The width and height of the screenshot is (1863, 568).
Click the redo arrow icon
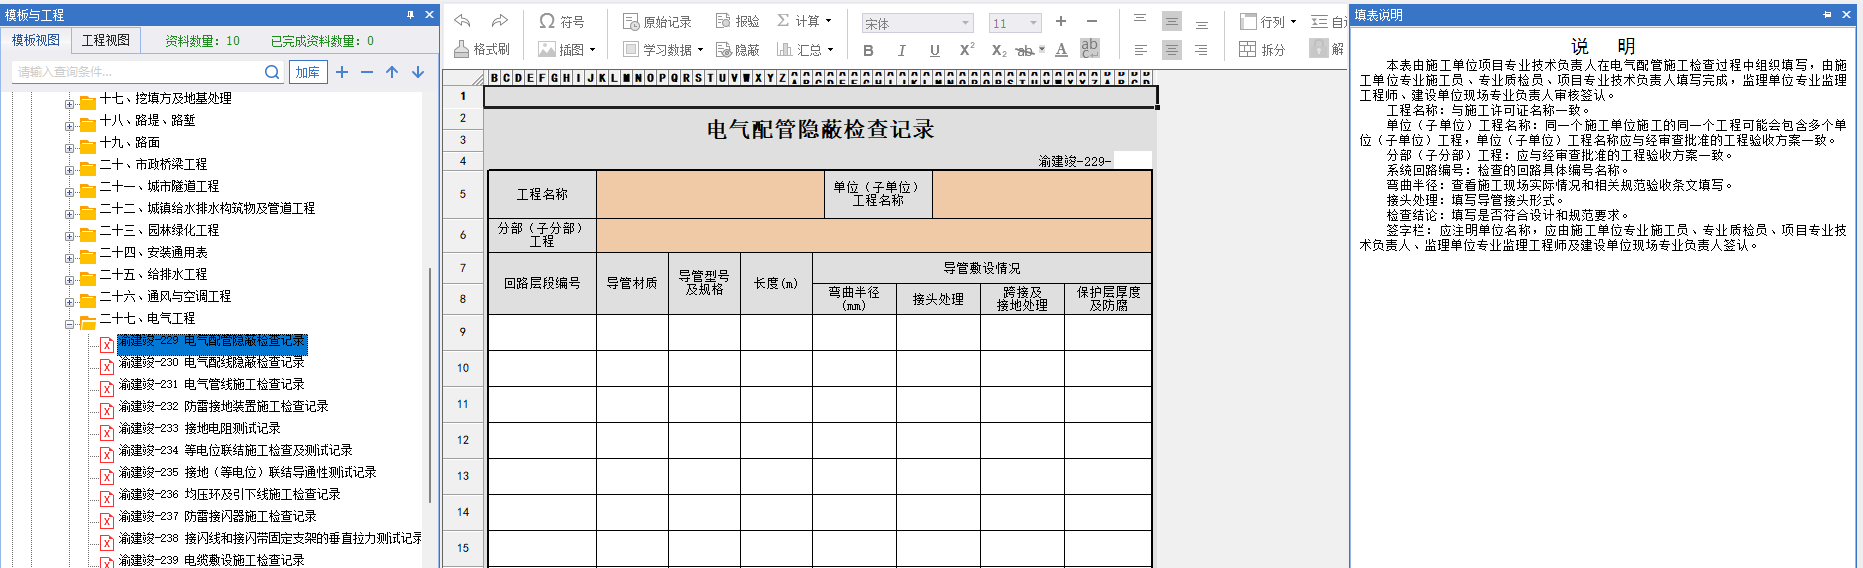pos(500,21)
